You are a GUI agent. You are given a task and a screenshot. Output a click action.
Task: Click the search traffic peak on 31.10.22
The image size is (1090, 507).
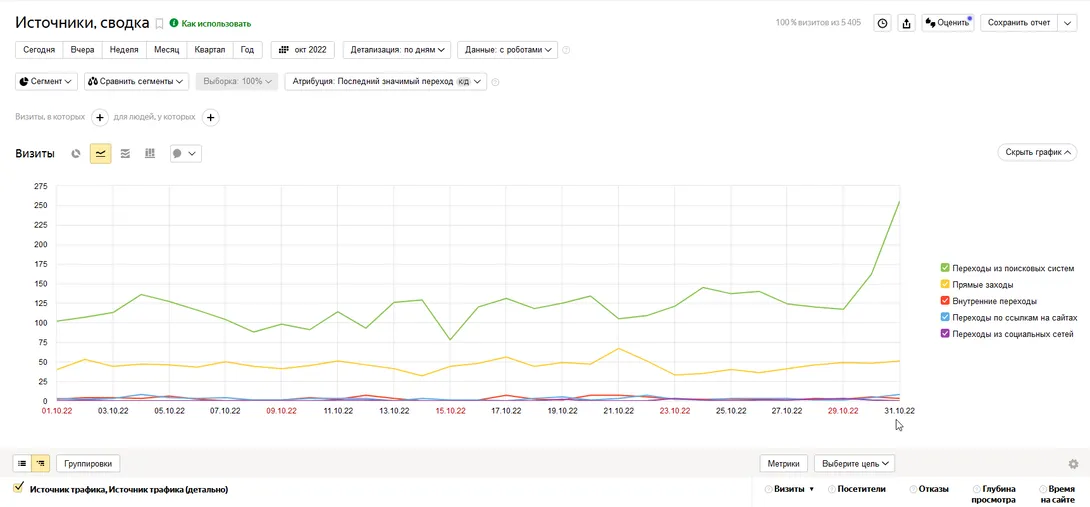click(x=899, y=202)
